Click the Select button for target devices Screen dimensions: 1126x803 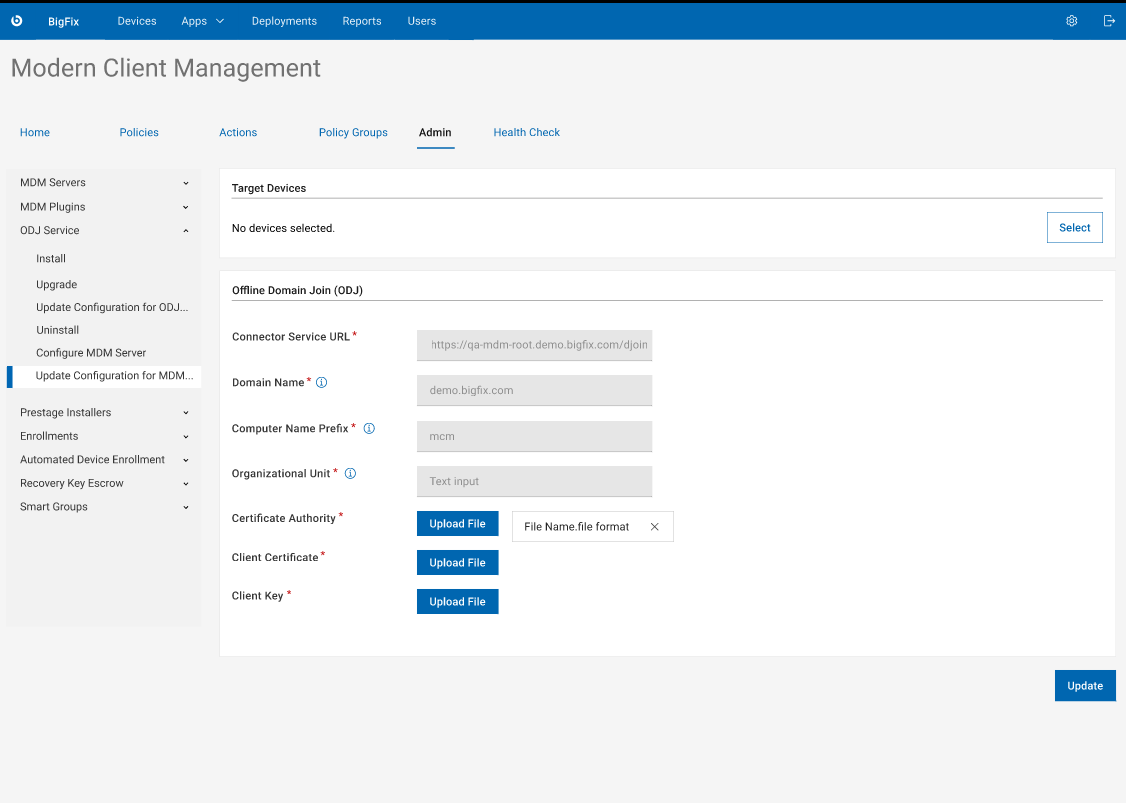click(x=1074, y=228)
